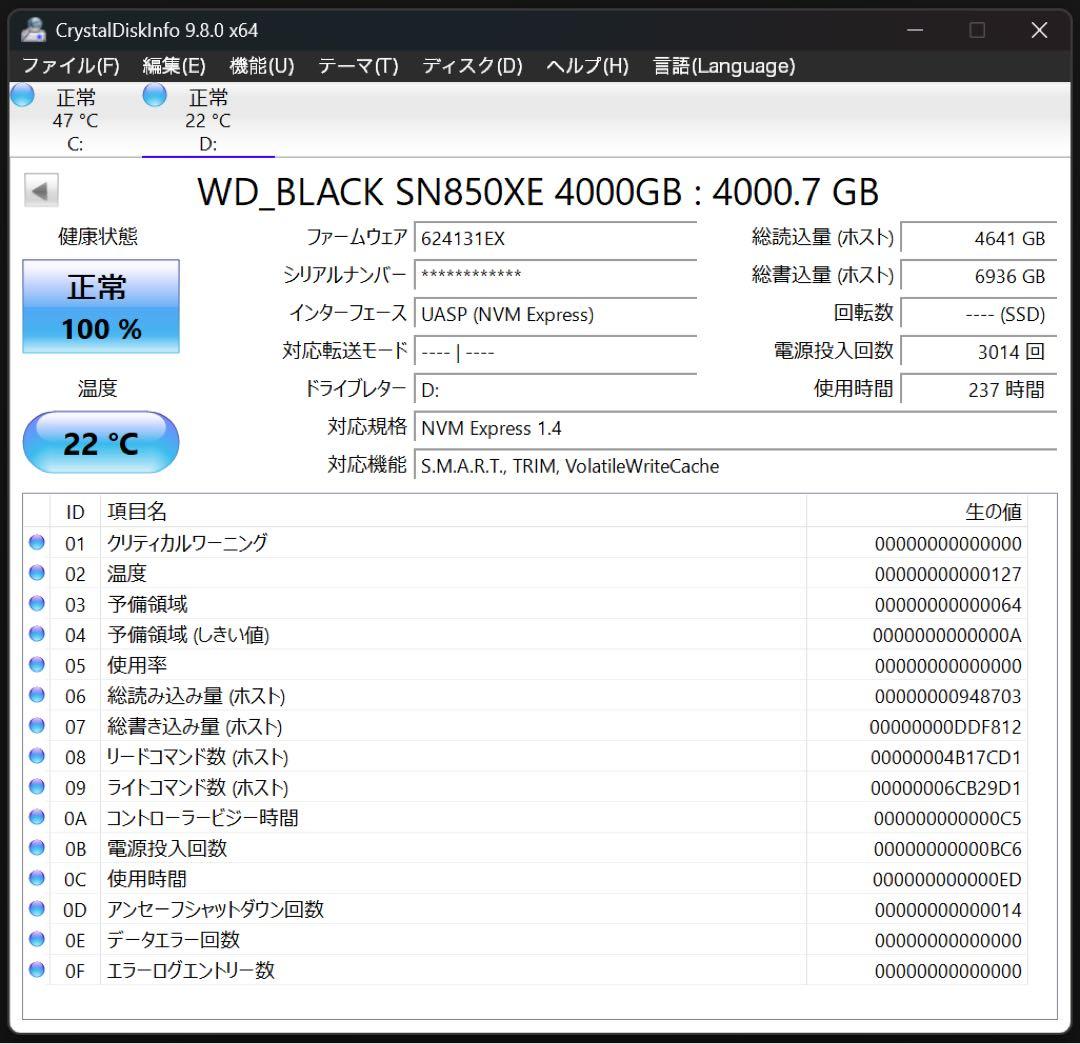
Task: Click status orb for リードコマンド数 row
Action: tap(37, 756)
